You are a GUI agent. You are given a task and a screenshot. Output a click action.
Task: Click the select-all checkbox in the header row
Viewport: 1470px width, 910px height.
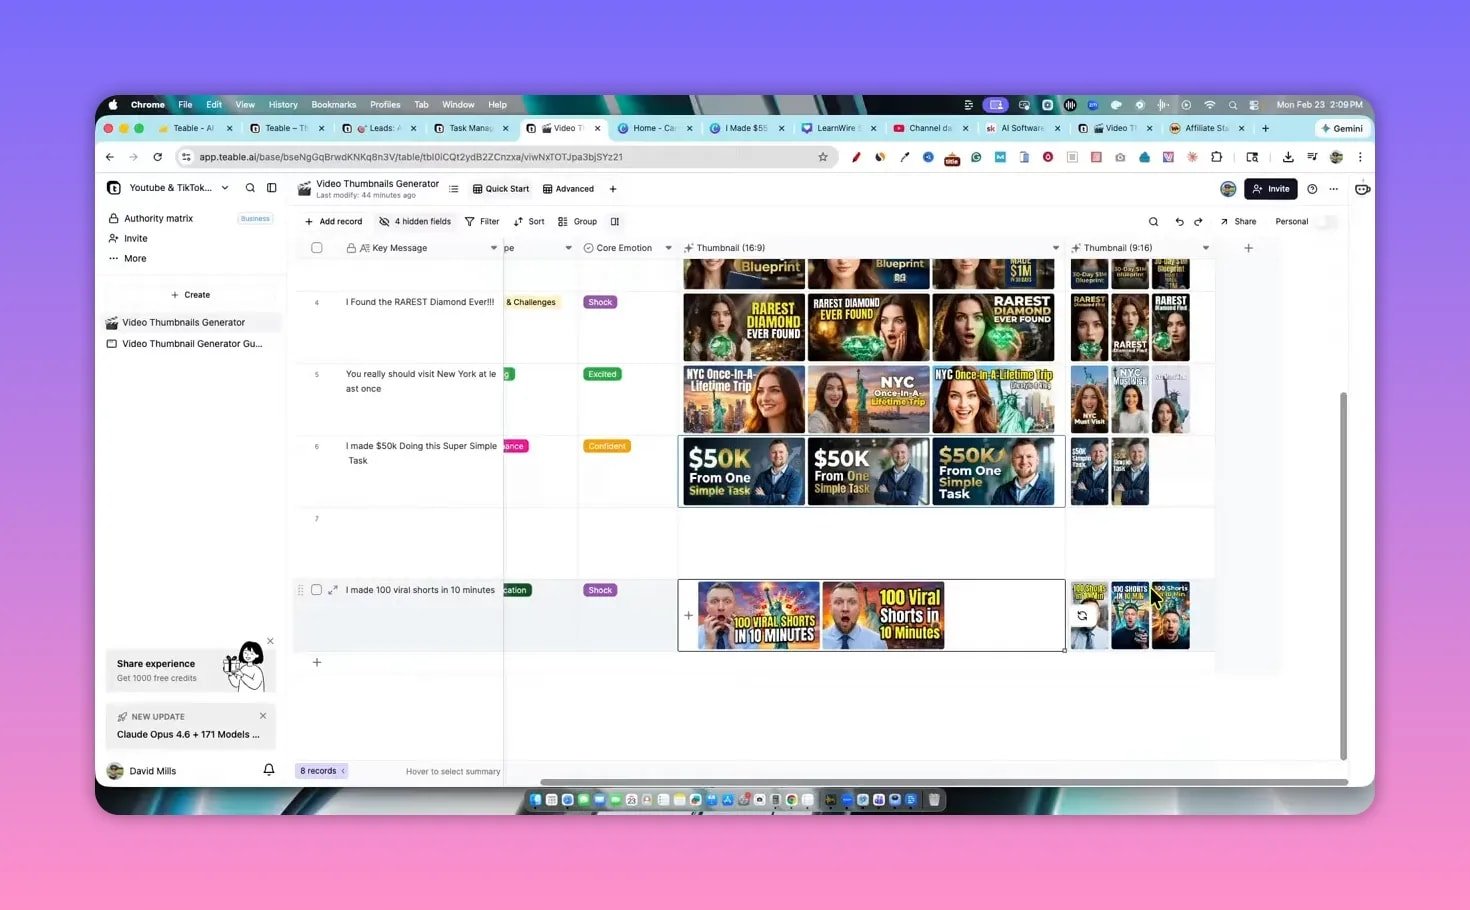[317, 247]
